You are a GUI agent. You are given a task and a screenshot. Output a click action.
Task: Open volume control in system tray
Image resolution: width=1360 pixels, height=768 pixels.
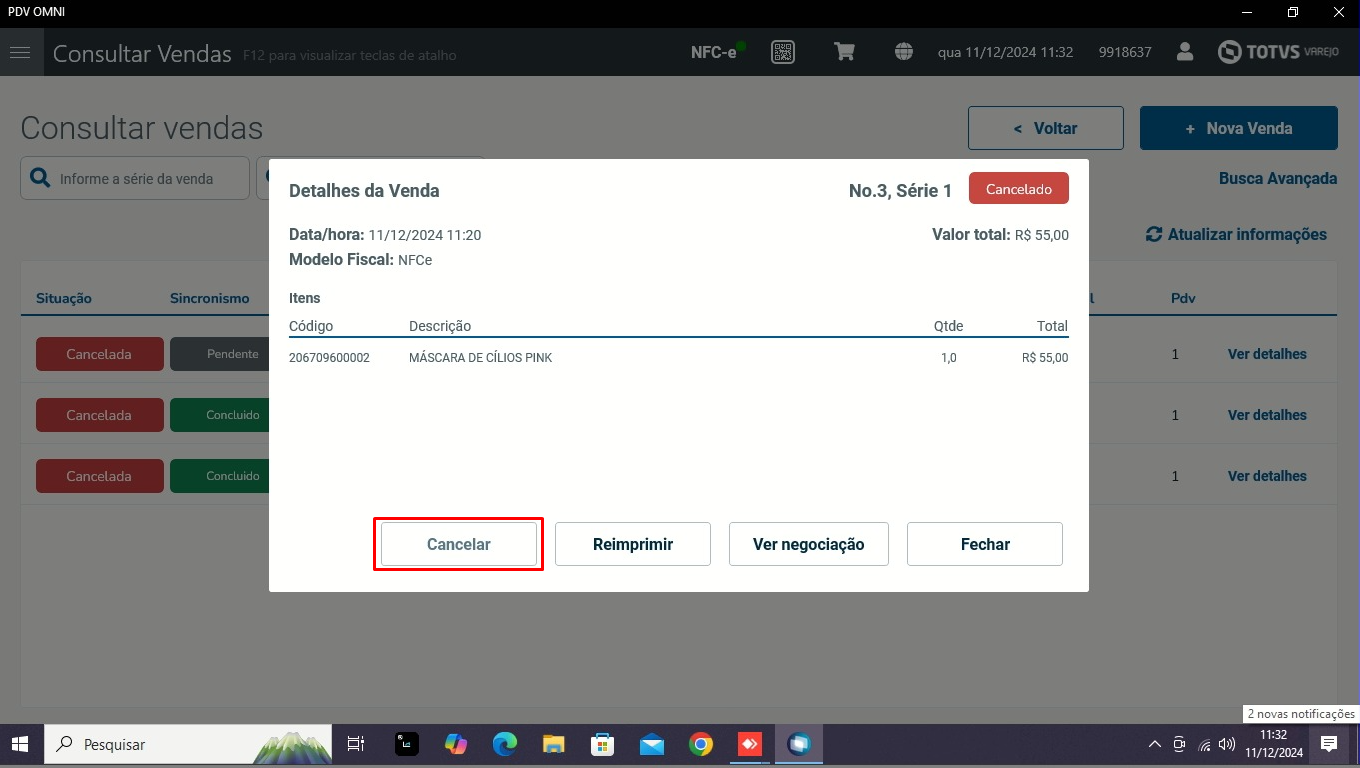(x=1228, y=744)
